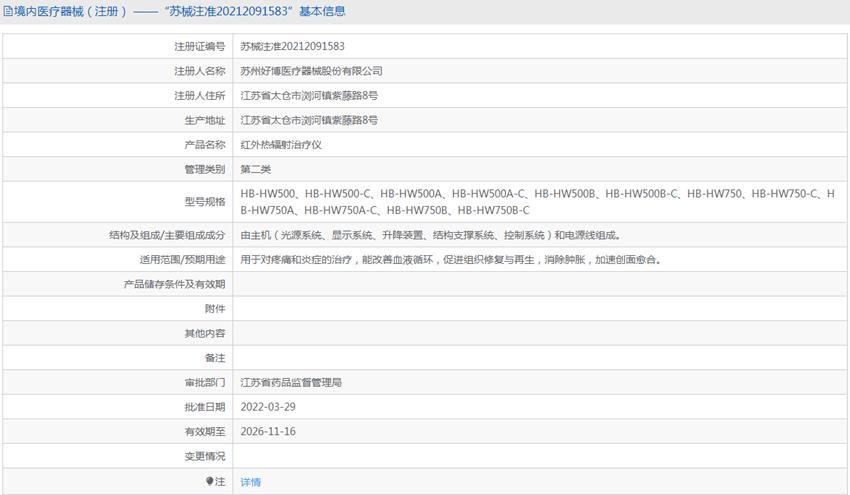Select registration number 苏械注准20212091583 in the table
850x495 pixels.
tap(293, 47)
